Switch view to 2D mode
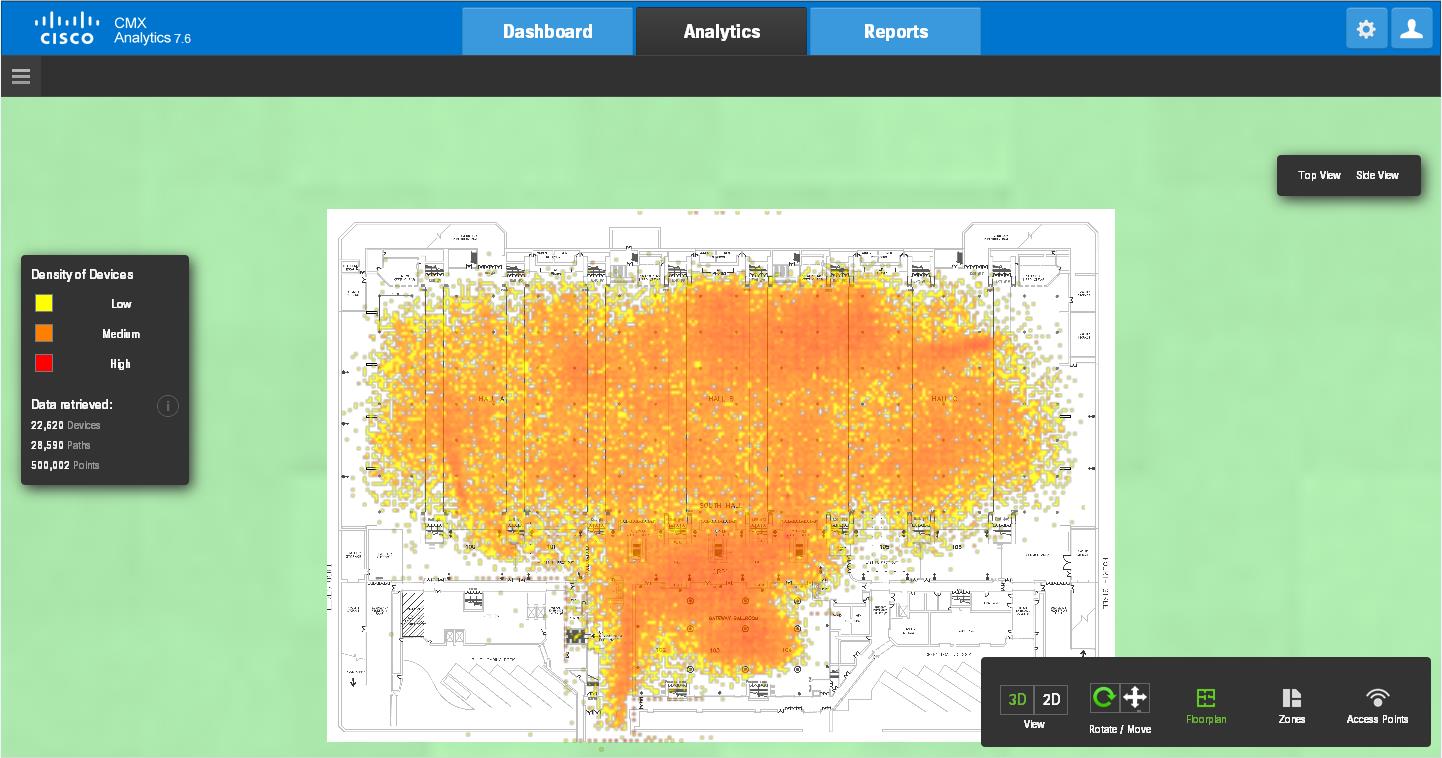1442x758 pixels. tap(1050, 700)
